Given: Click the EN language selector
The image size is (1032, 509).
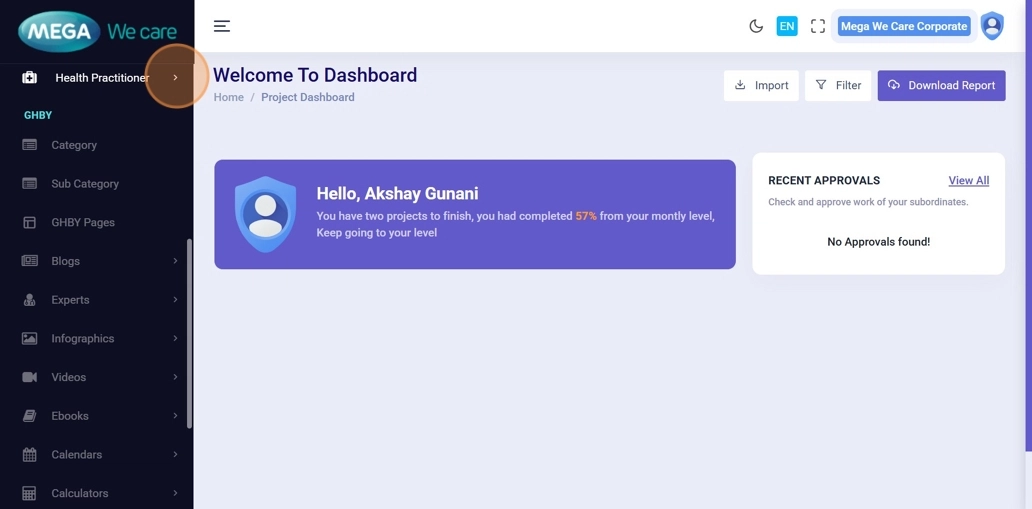Looking at the screenshot, I should (x=787, y=27).
